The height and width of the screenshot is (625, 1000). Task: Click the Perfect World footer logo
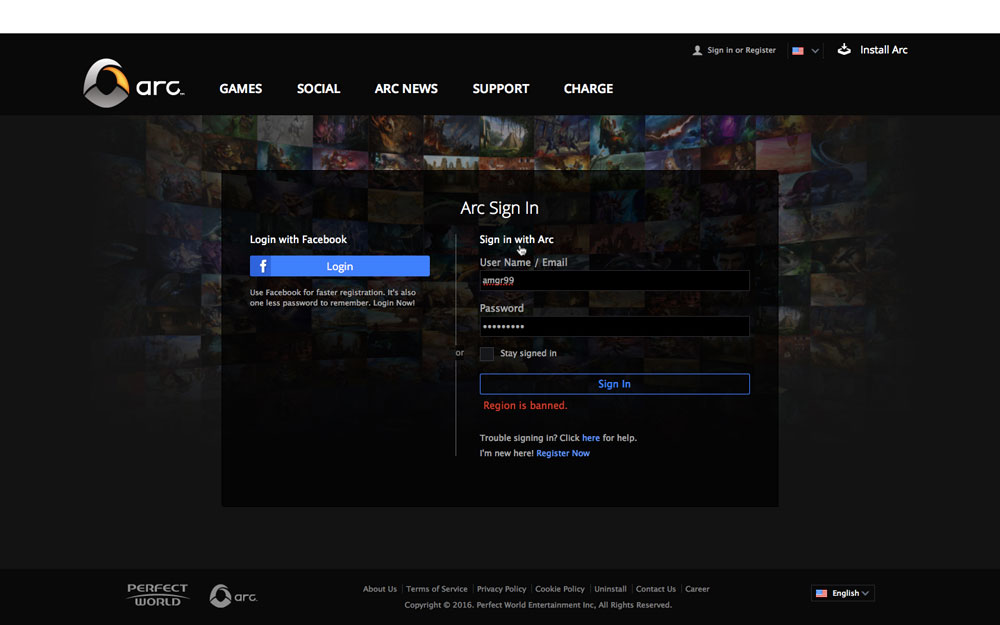point(158,595)
